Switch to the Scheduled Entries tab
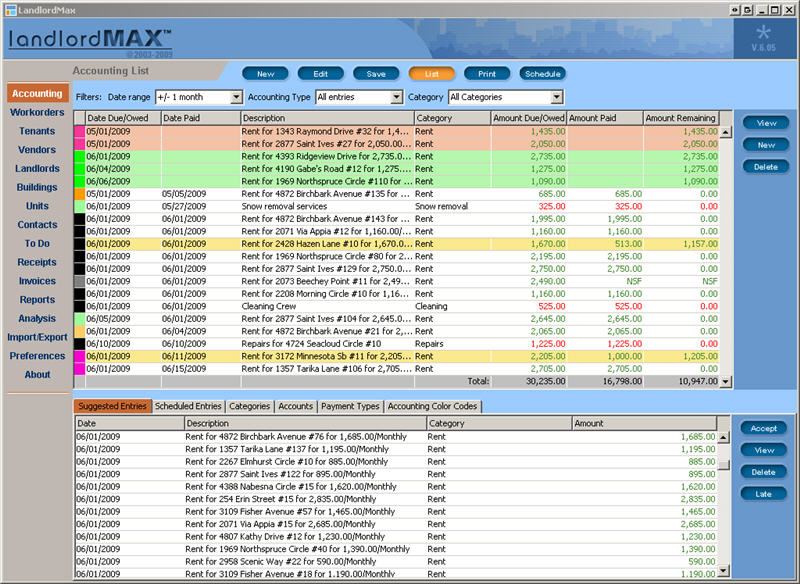 click(x=188, y=406)
